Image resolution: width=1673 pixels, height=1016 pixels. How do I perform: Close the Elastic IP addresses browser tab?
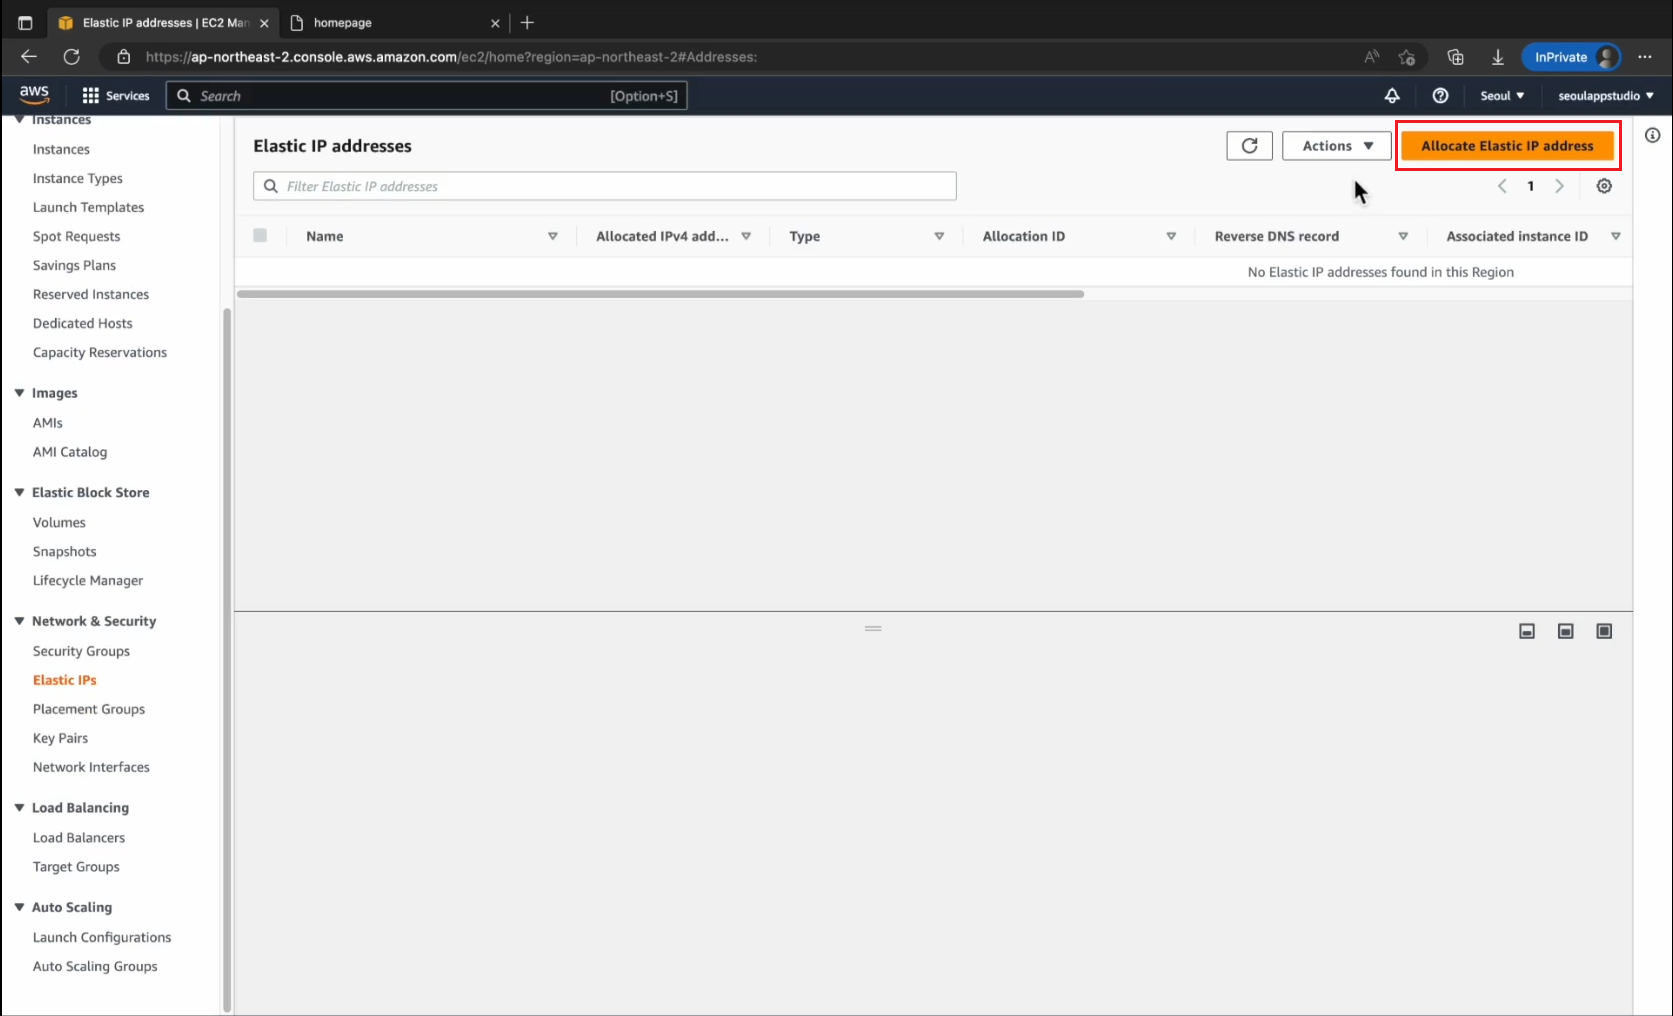(x=264, y=23)
